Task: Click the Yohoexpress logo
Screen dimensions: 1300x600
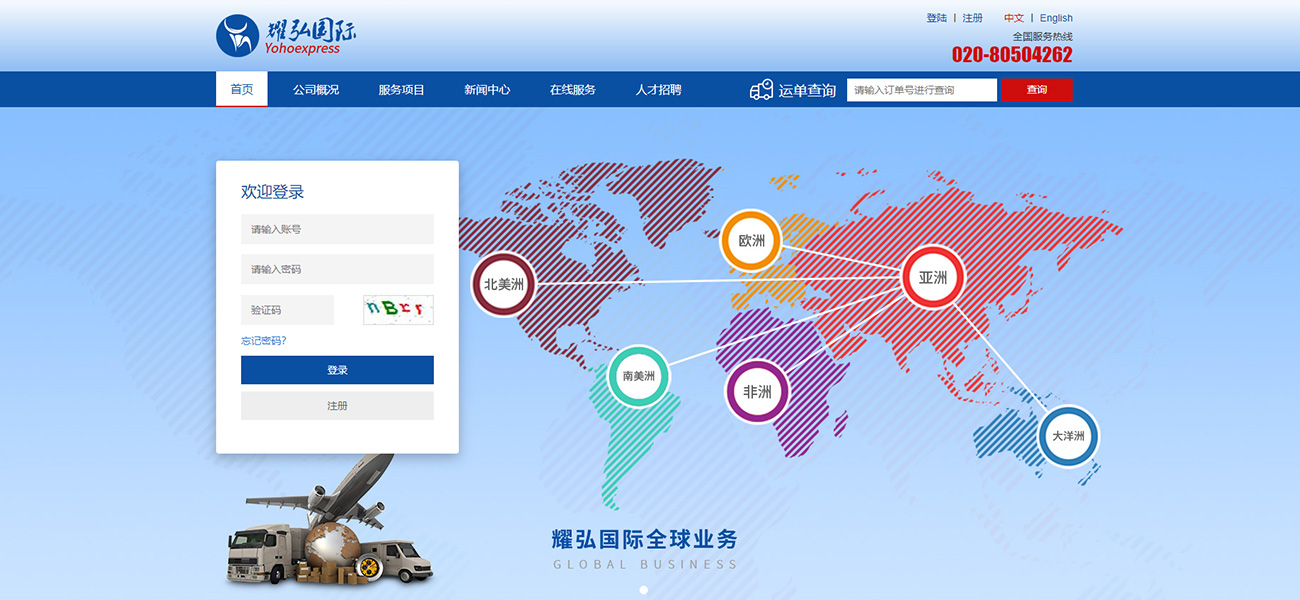Action: 286,35
